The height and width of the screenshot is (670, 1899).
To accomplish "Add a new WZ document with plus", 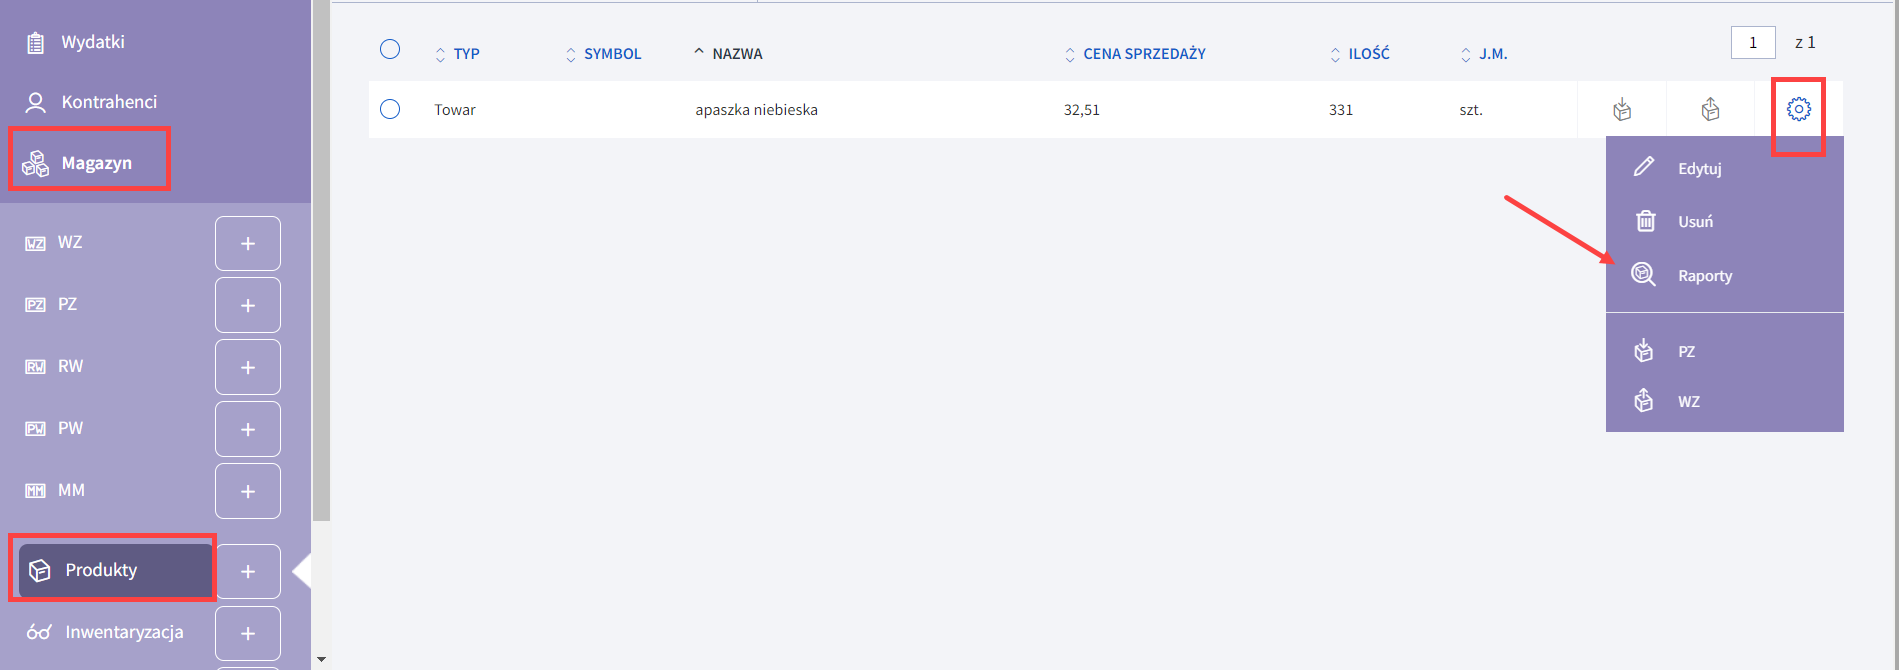I will pos(248,244).
